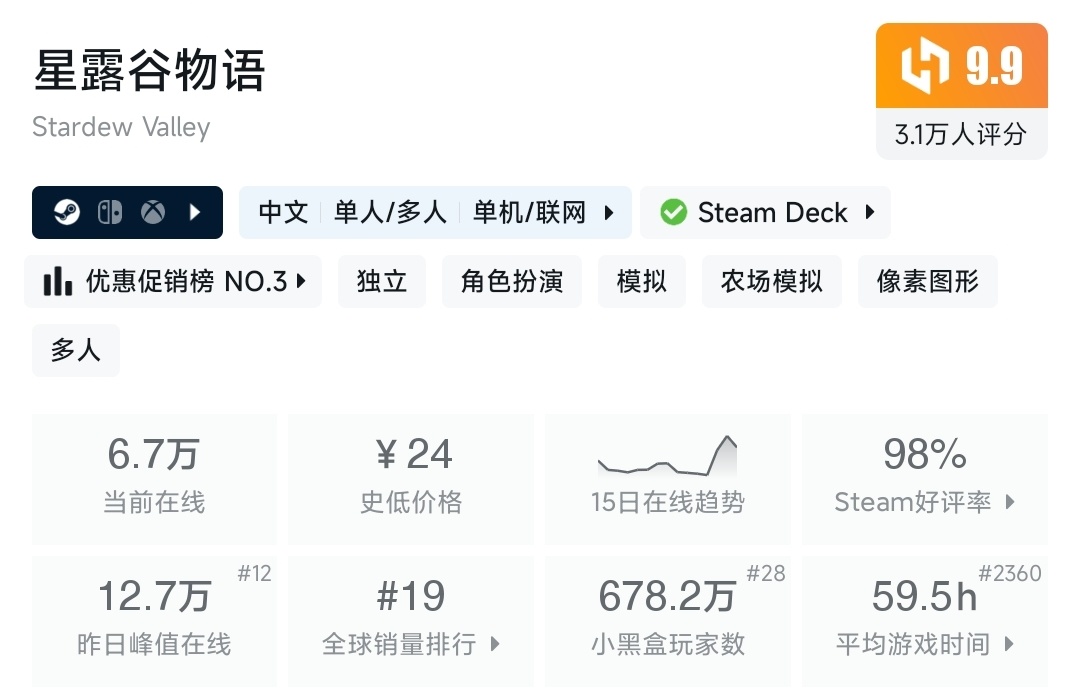Expand Steam Deck compatibility details

[x=869, y=212]
